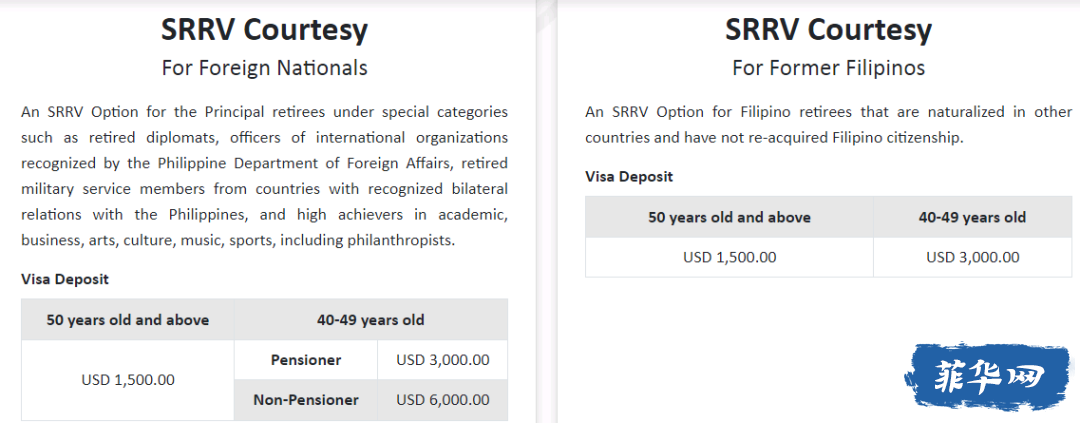
Task: Click the 'SRRV Courtesy' Foreign Nationals heading
Action: click(x=264, y=30)
